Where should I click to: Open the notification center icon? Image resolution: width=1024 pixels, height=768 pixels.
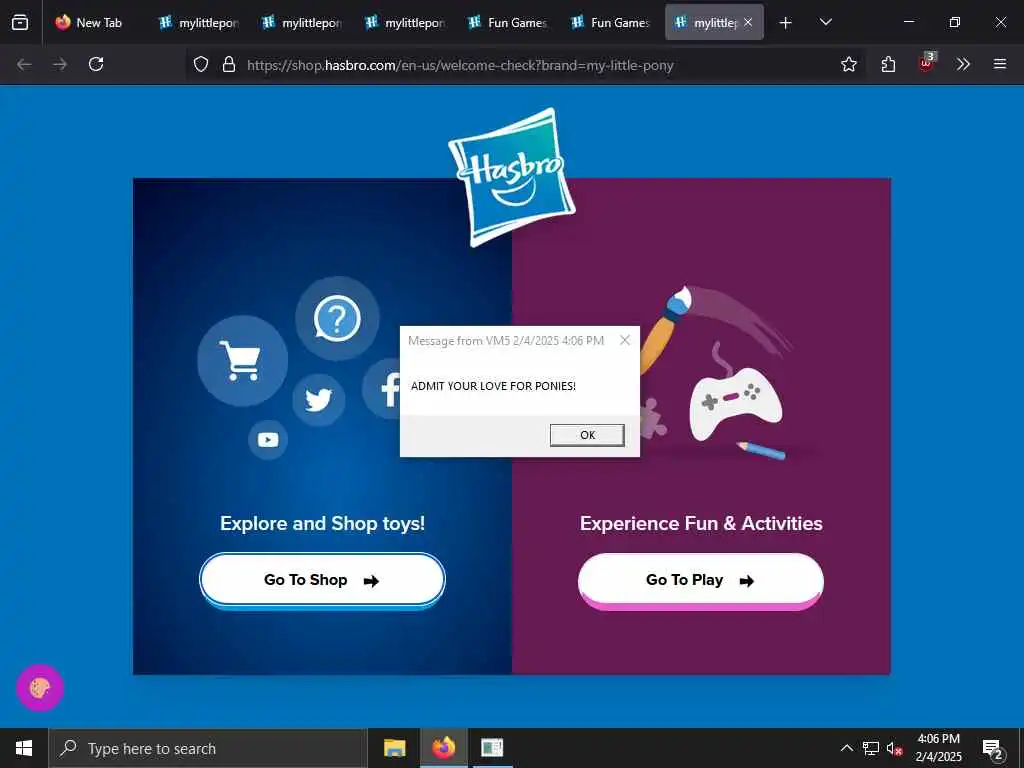click(x=993, y=749)
